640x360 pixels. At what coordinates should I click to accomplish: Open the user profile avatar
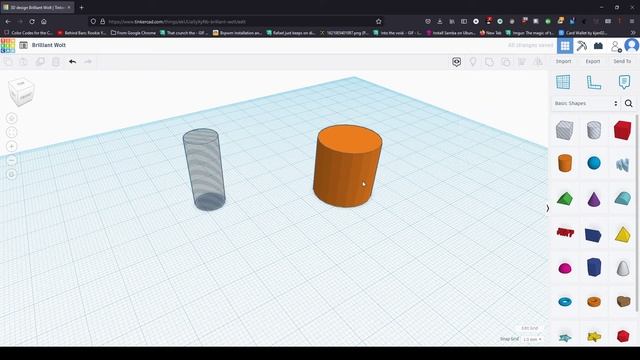click(632, 46)
